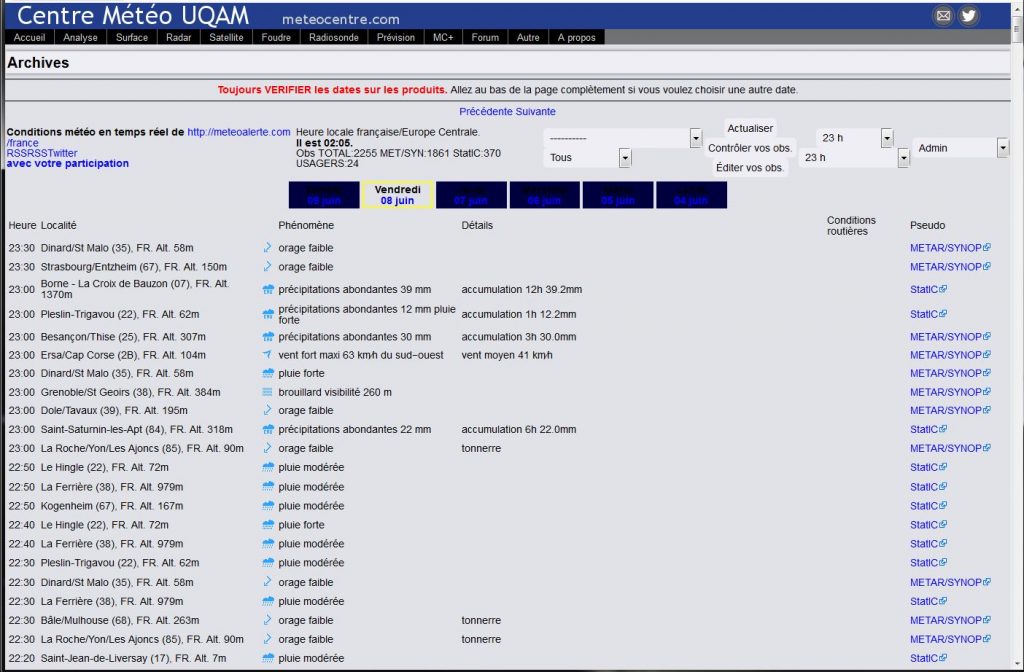Click the email envelope icon in header

[942, 15]
